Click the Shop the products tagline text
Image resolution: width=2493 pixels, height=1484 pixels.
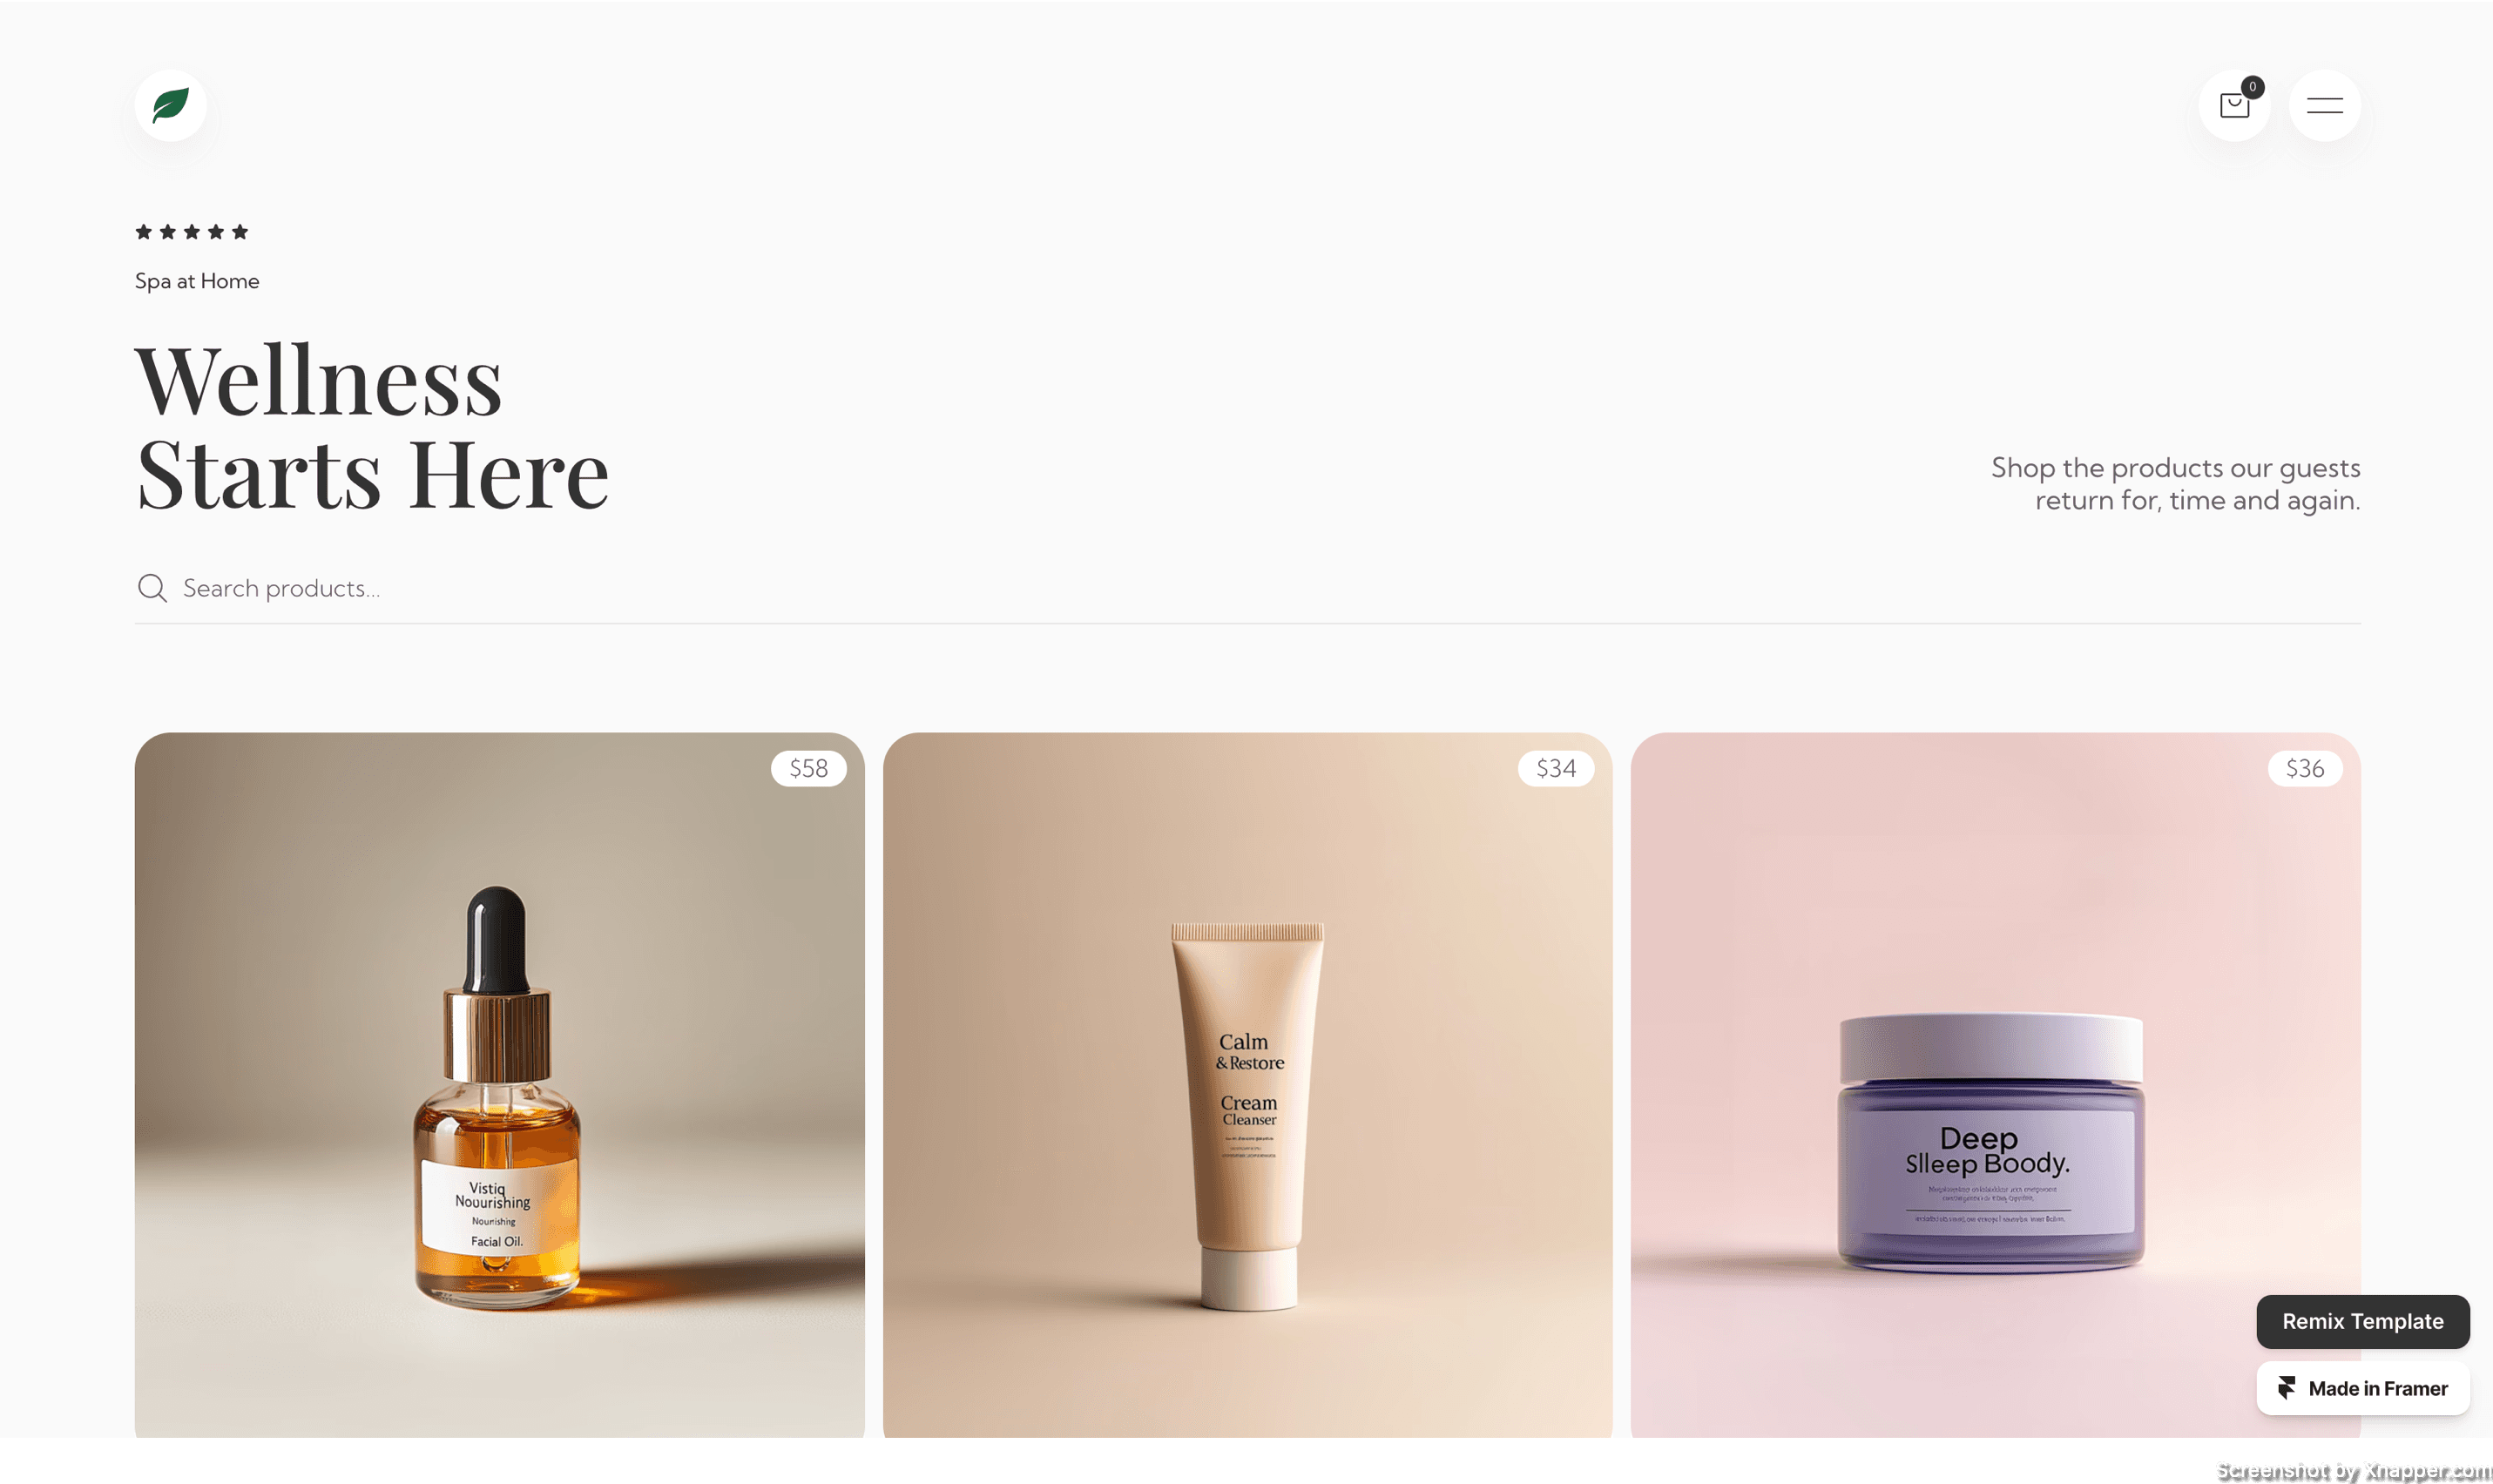(x=2175, y=484)
